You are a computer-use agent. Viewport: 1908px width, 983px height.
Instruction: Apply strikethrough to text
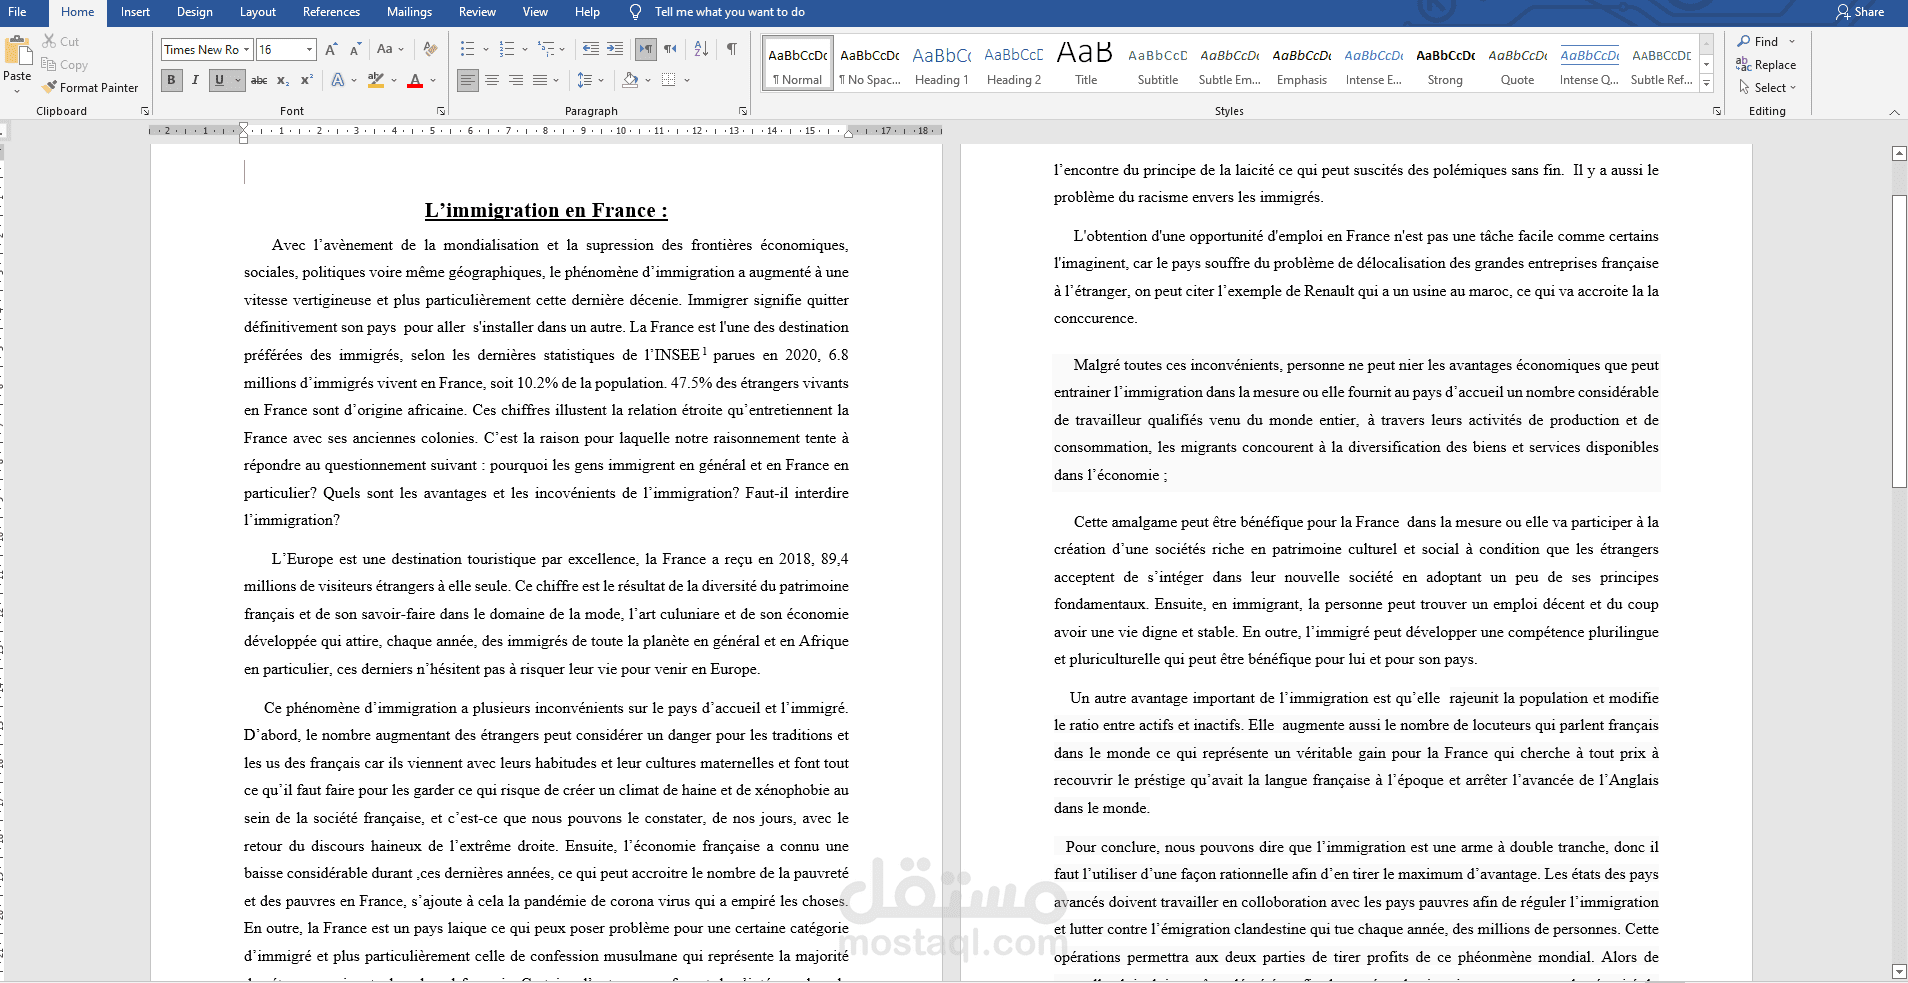[x=259, y=80]
